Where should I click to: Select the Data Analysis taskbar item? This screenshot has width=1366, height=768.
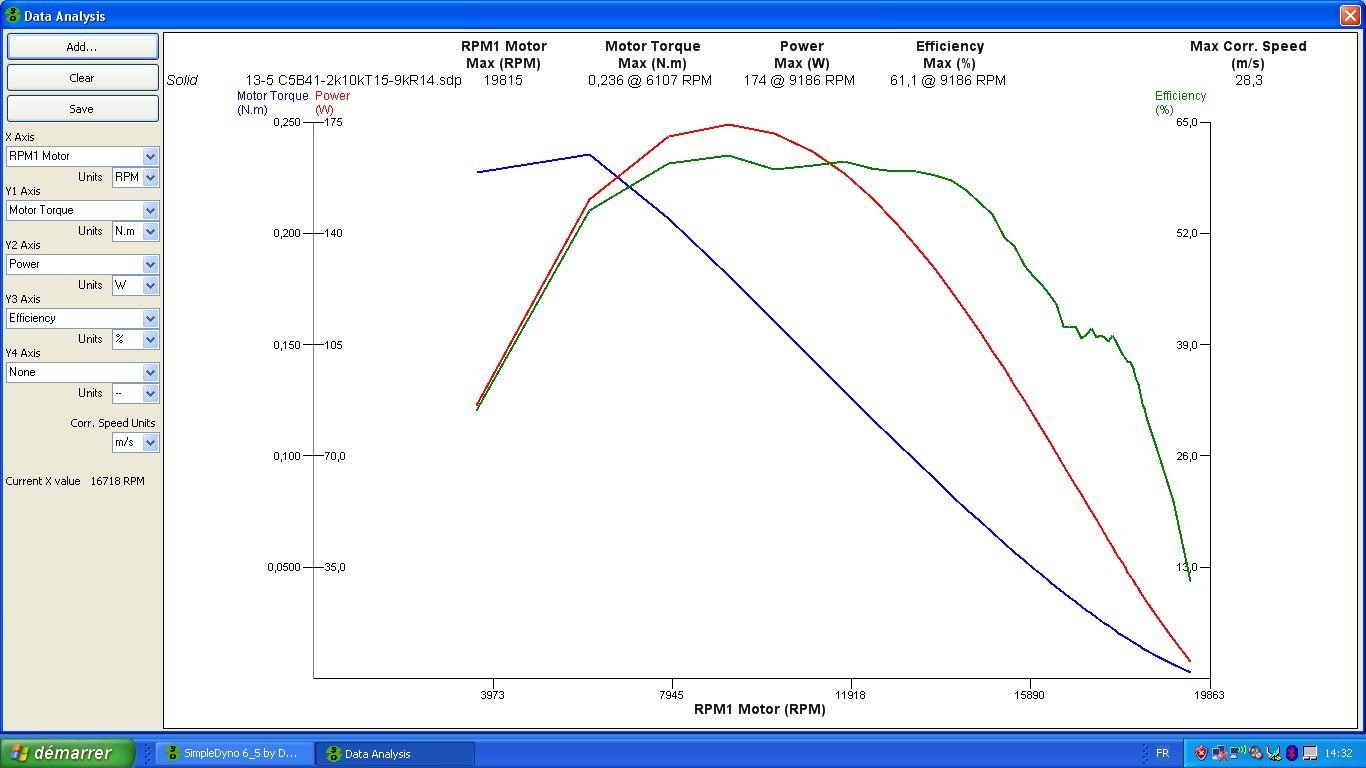(393, 753)
